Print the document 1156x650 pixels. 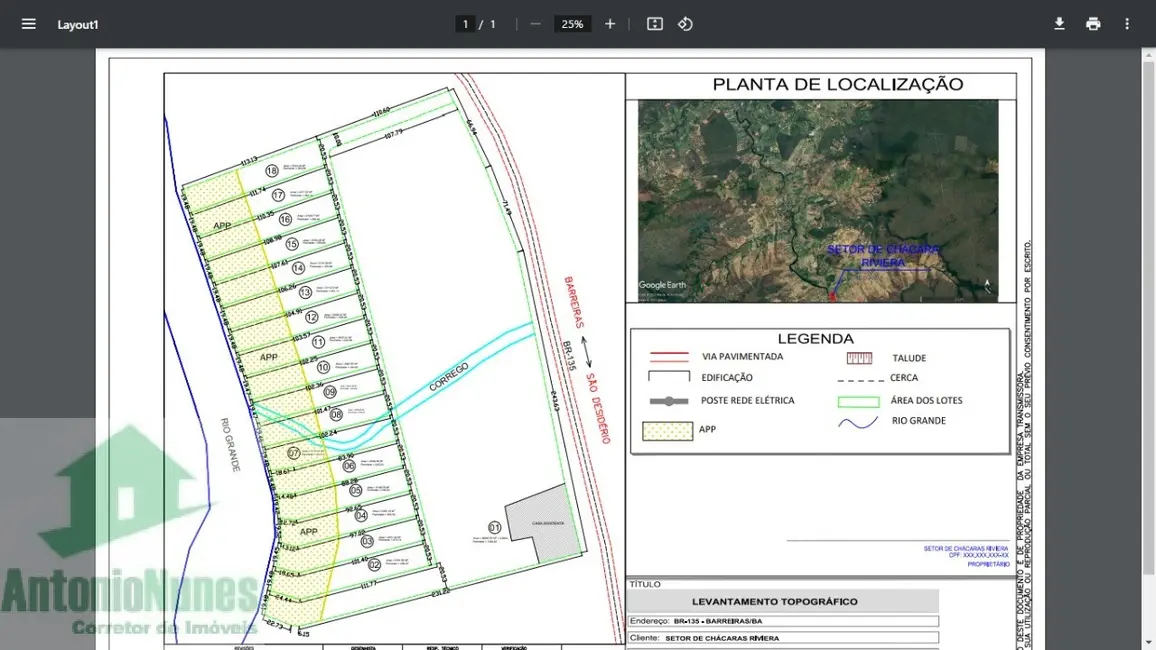(x=1093, y=24)
